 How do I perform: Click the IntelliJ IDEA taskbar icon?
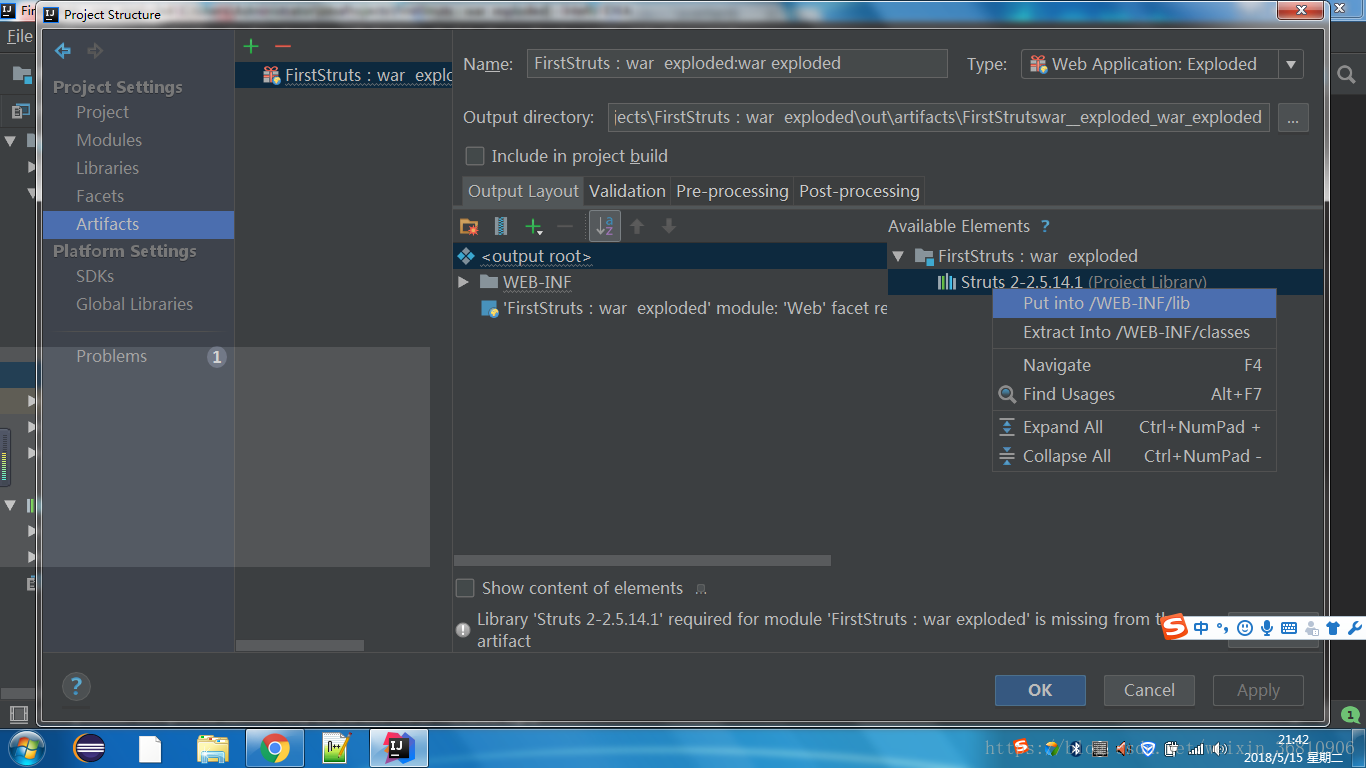click(x=398, y=748)
